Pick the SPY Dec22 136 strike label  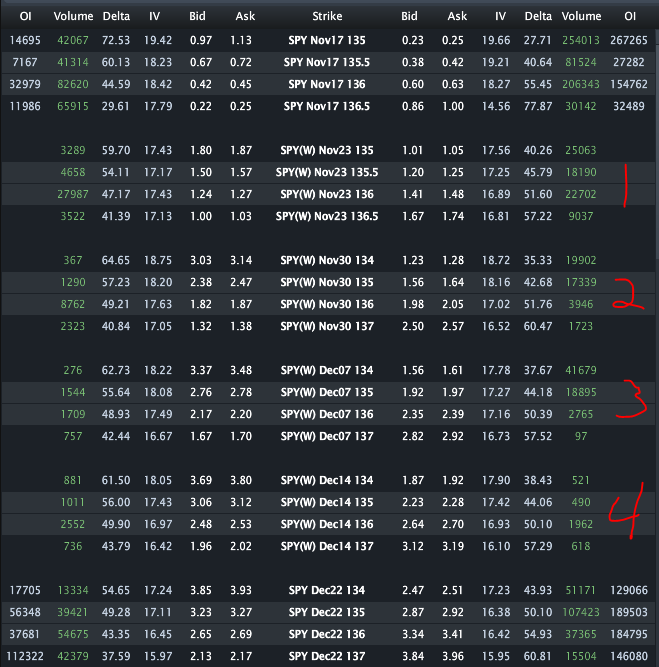tap(327, 634)
